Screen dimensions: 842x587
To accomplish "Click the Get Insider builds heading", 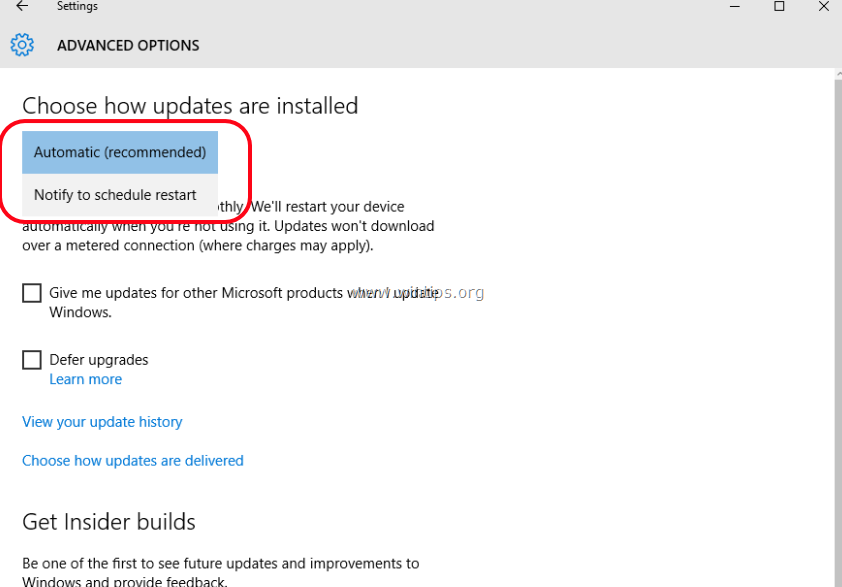I will [x=109, y=522].
